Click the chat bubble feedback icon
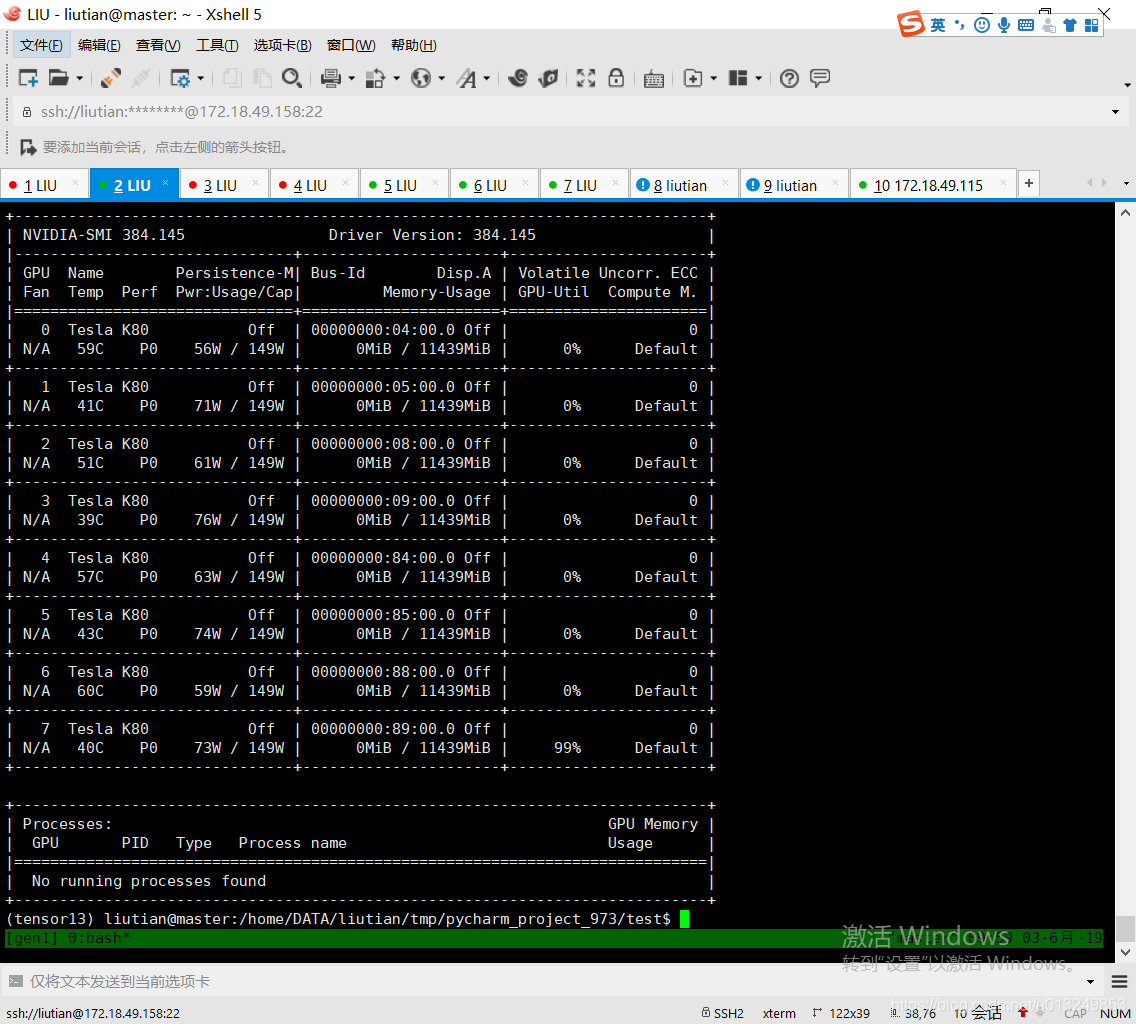This screenshot has width=1136, height=1024. [820, 77]
